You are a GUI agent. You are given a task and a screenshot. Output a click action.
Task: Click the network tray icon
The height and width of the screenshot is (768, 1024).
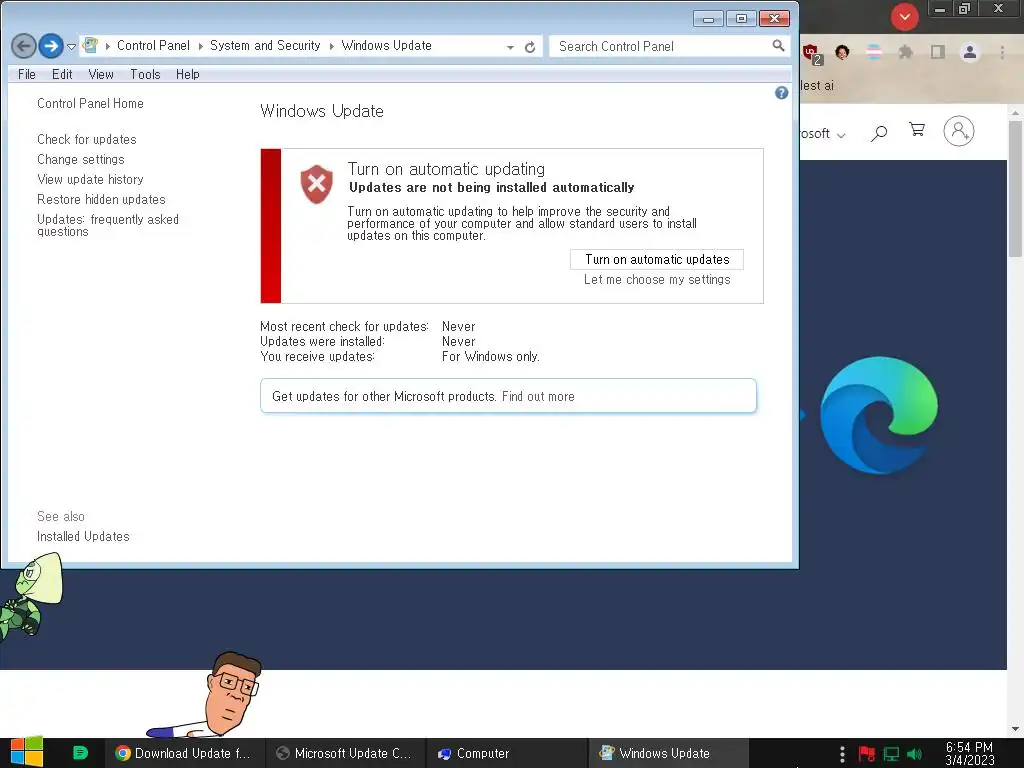pos(891,754)
